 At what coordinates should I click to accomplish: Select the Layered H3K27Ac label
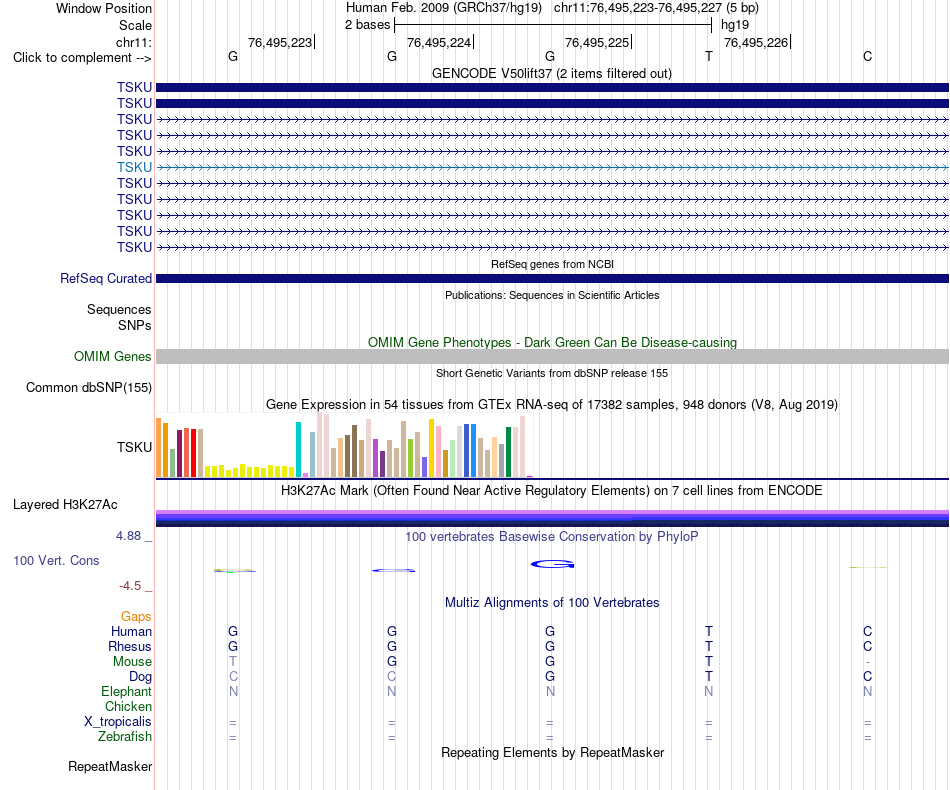pyautogui.click(x=65, y=505)
